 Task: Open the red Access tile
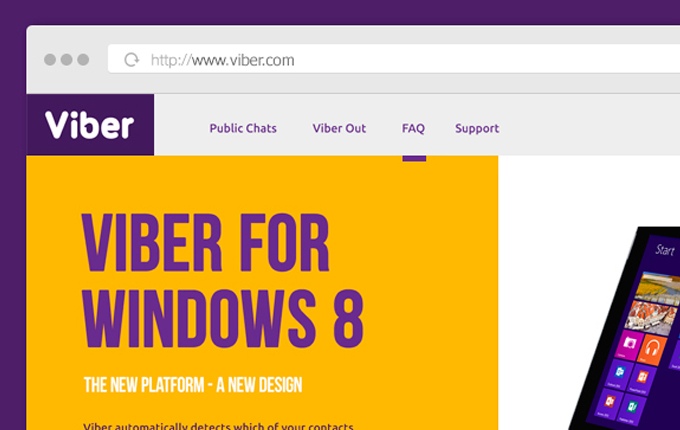tap(609, 401)
